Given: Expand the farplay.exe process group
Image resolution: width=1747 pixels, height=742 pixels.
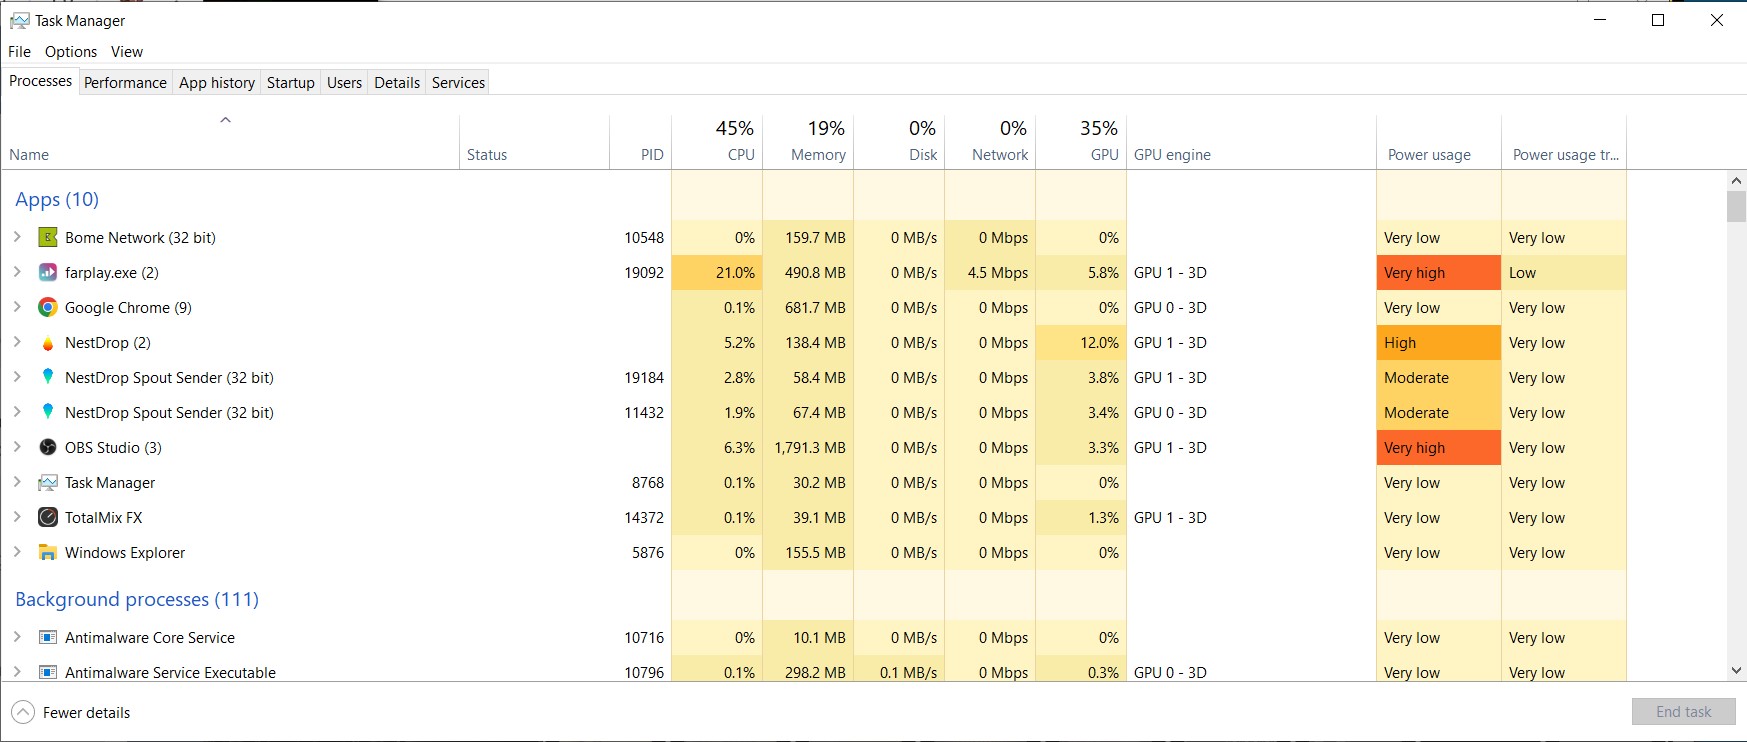Looking at the screenshot, I should pyautogui.click(x=17, y=272).
